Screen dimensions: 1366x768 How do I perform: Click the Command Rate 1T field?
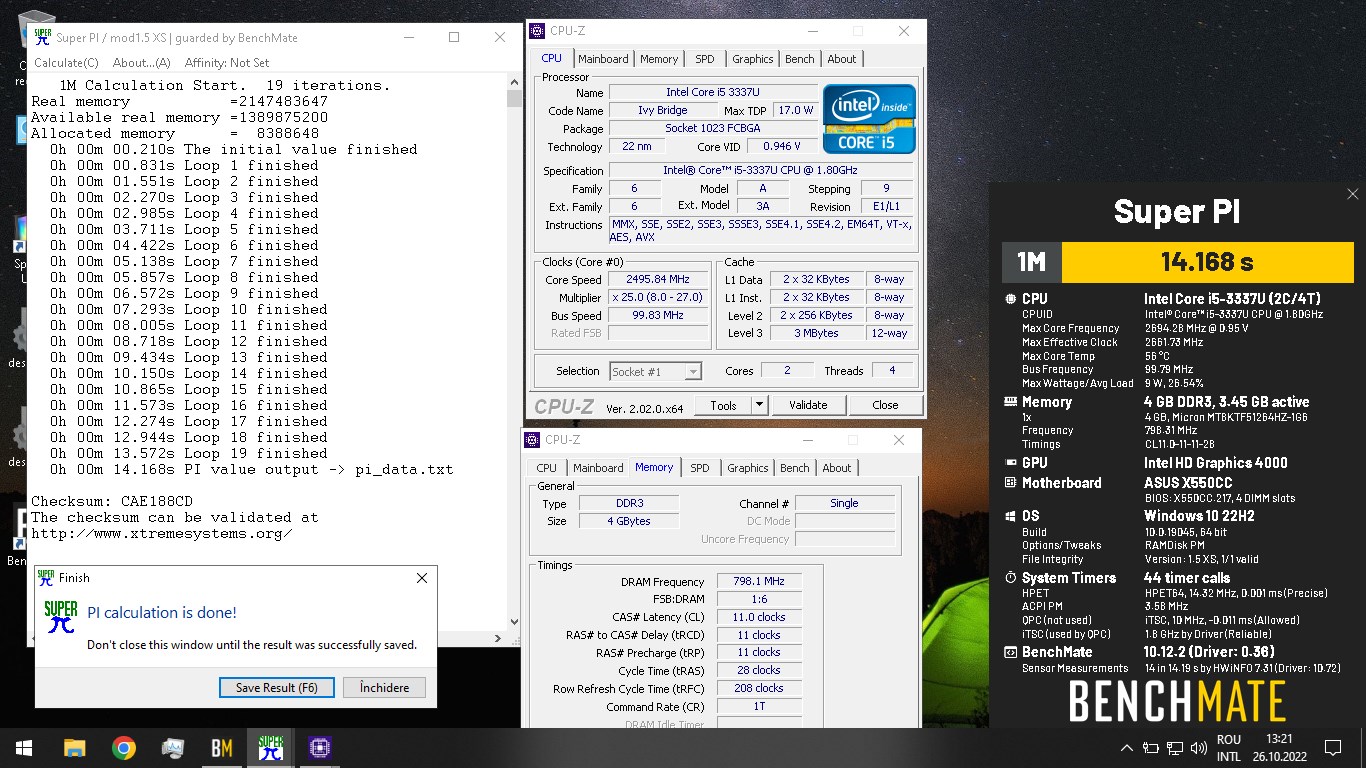758,706
